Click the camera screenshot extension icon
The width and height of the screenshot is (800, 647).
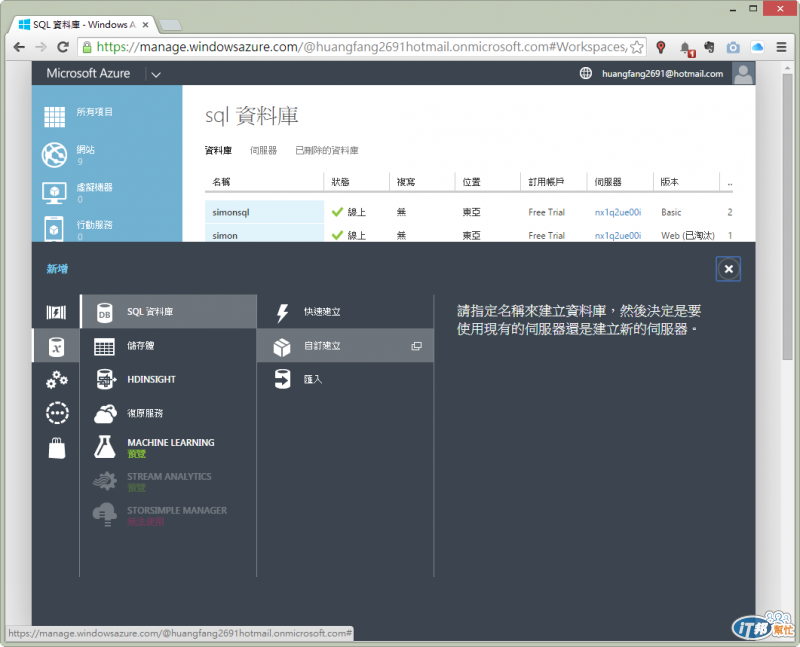[733, 47]
